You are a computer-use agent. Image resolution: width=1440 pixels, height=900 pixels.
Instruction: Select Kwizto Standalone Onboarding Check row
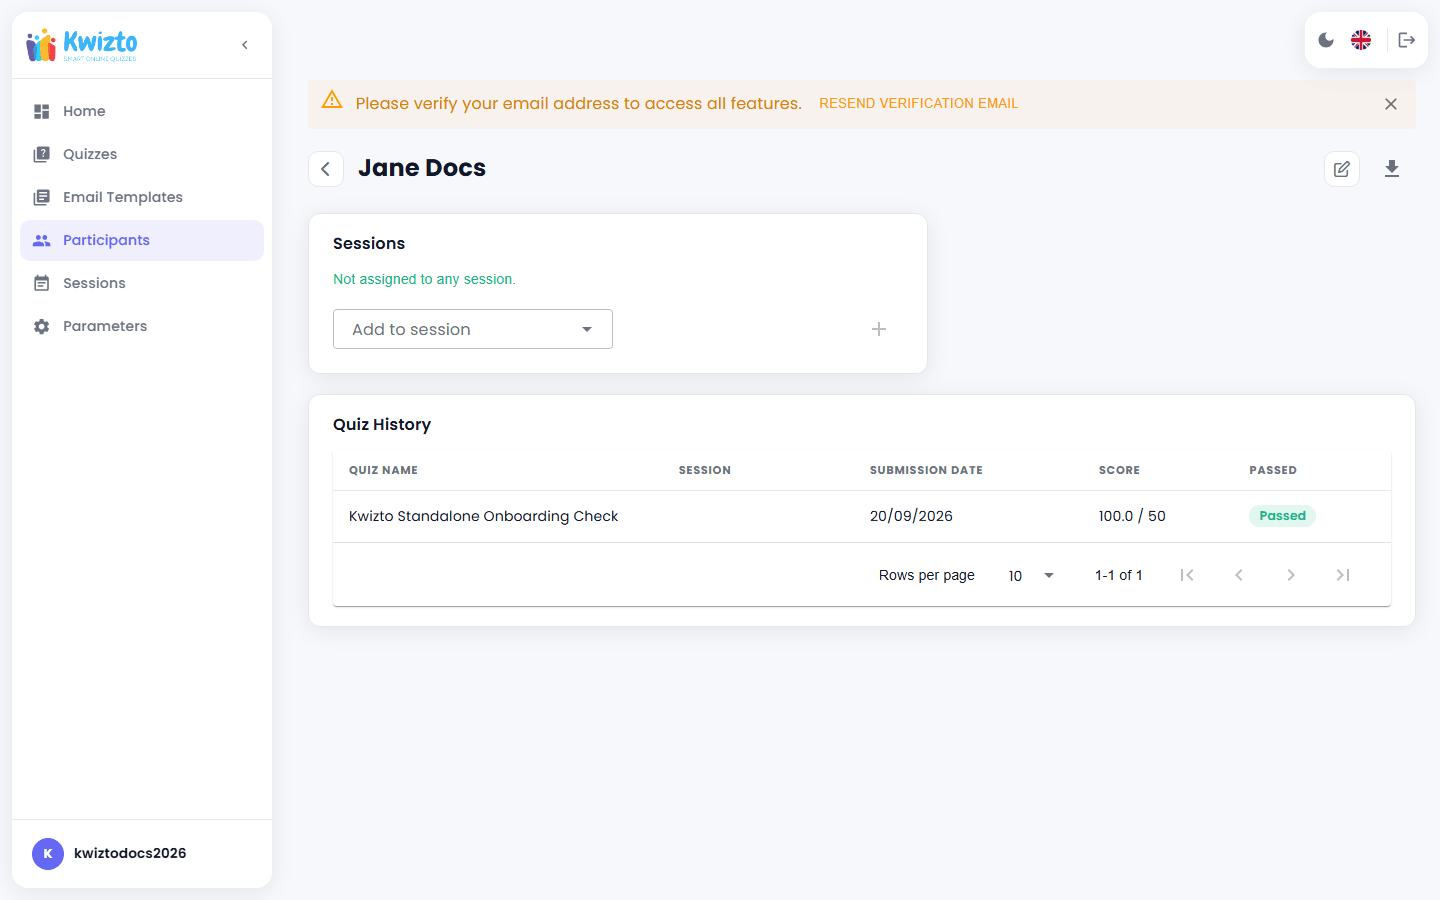click(x=862, y=516)
